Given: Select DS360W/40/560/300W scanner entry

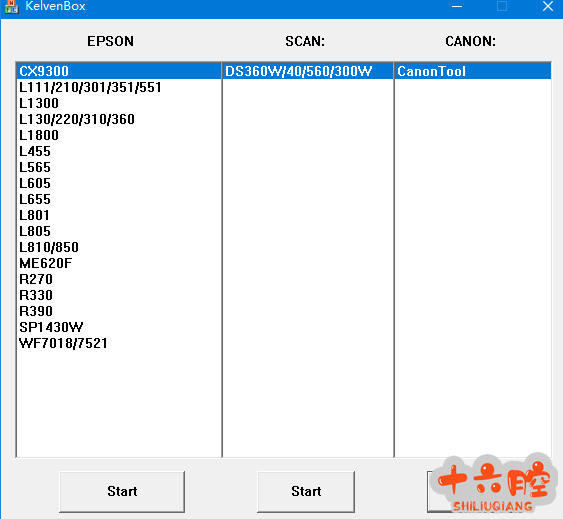Looking at the screenshot, I should 308,71.
